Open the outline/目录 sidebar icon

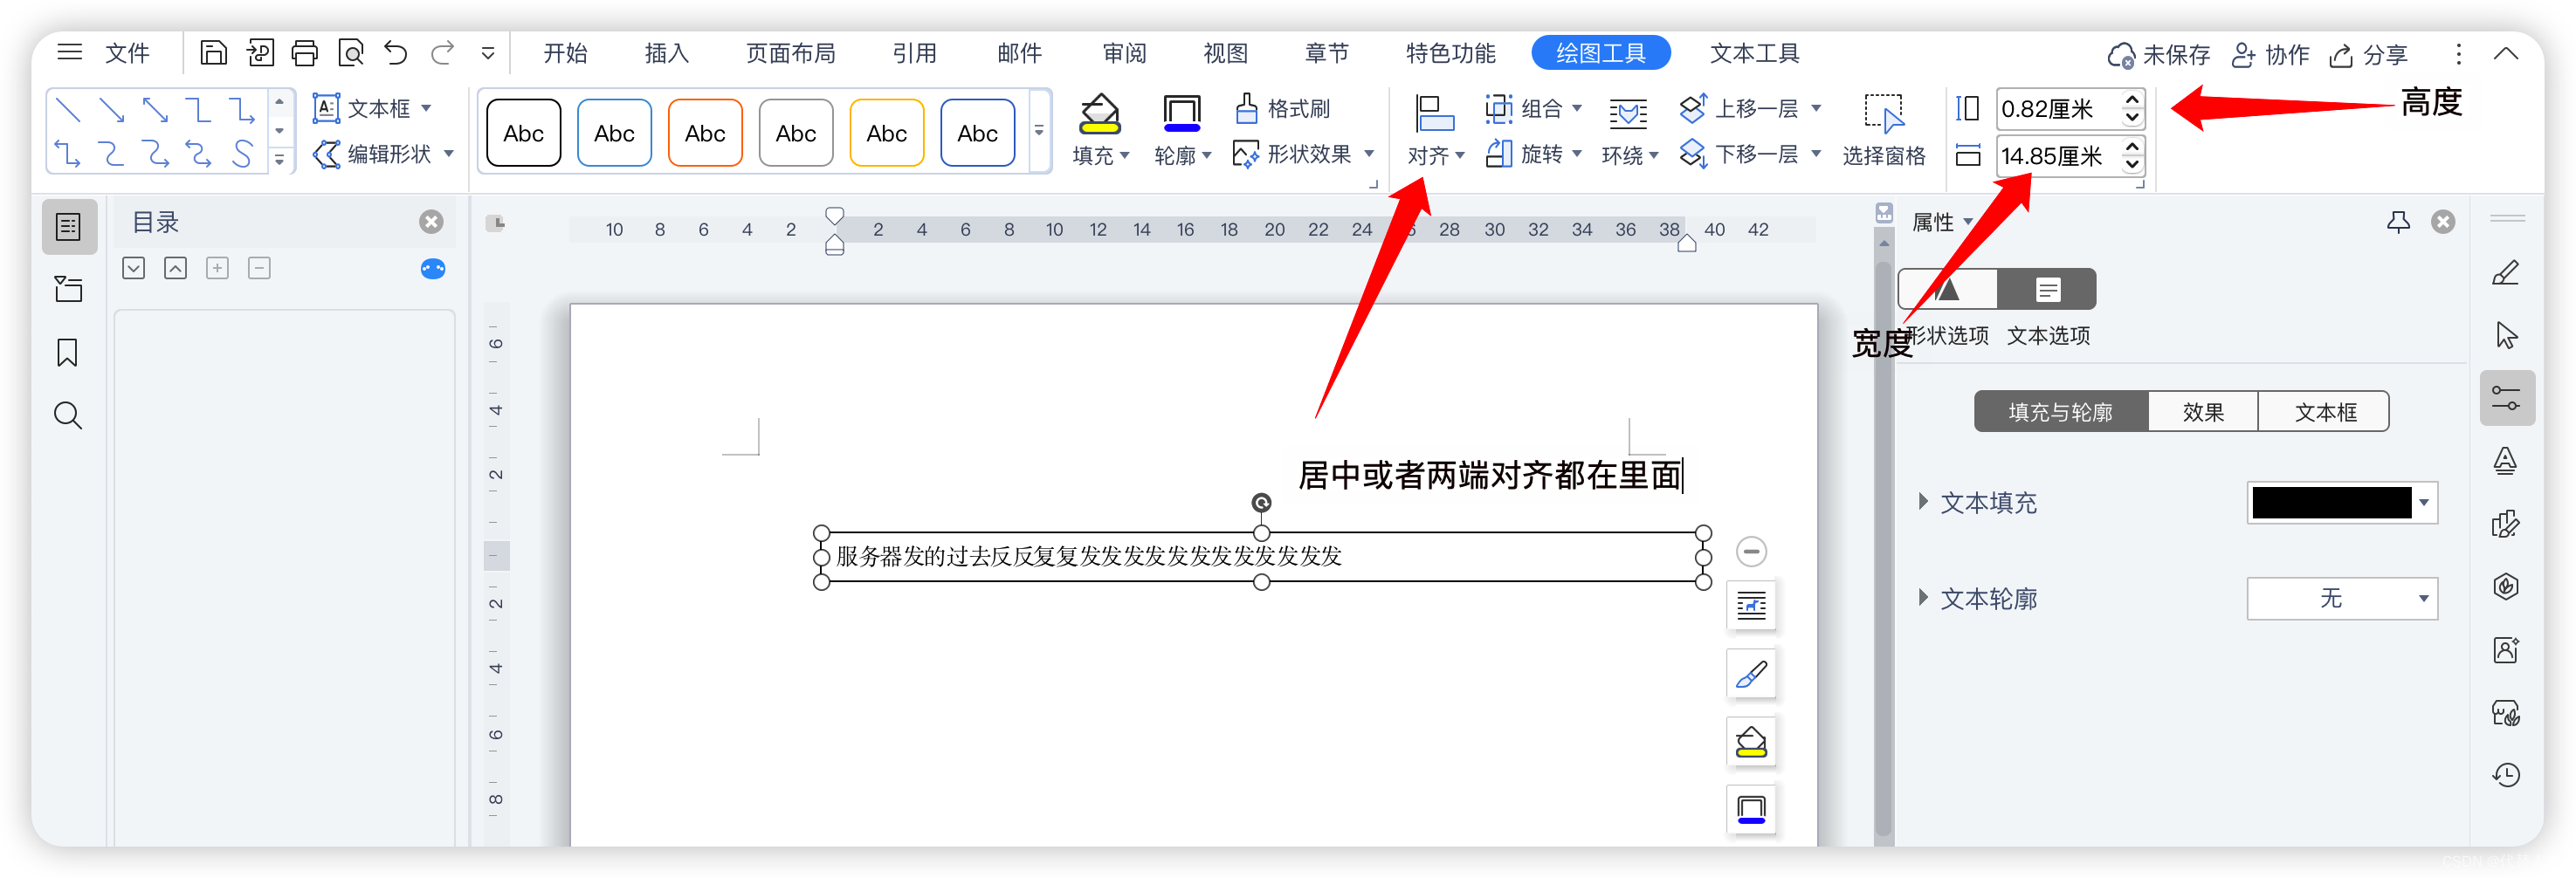click(68, 227)
